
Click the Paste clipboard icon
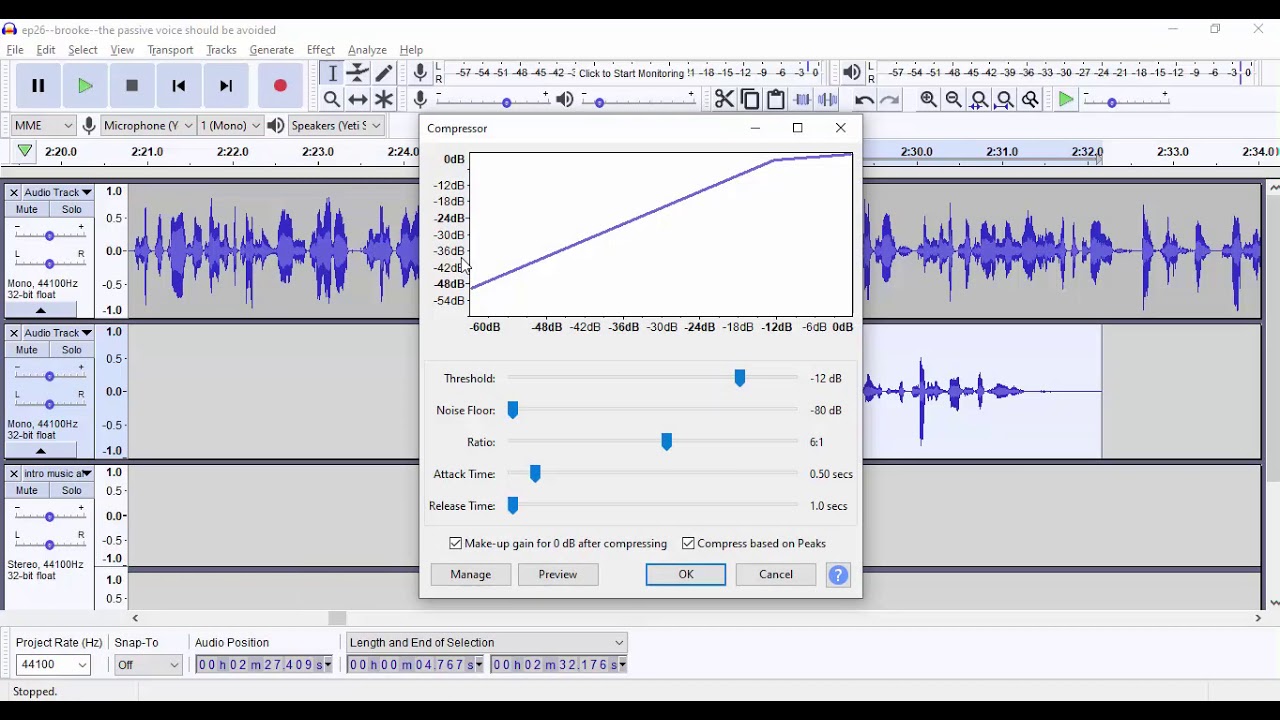point(776,99)
